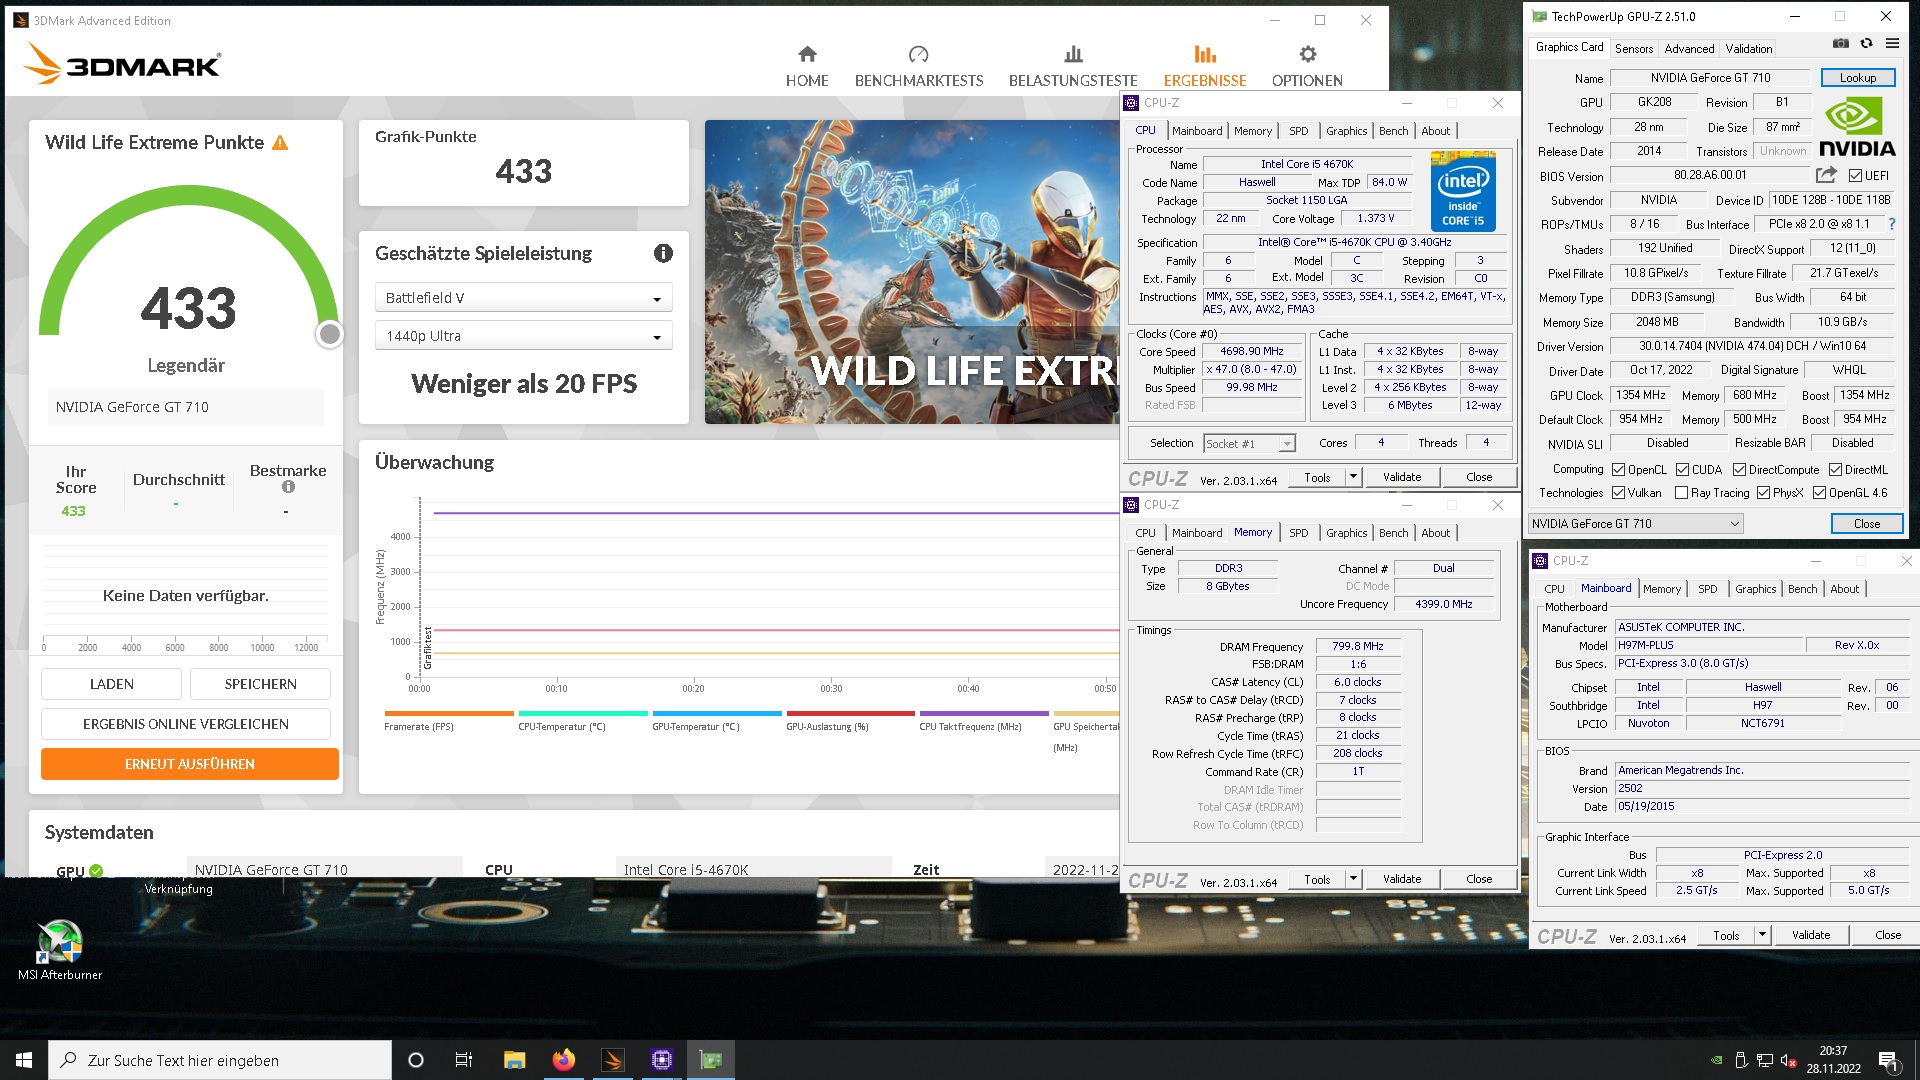
Task: Click the score gauge end knob
Action: click(329, 335)
